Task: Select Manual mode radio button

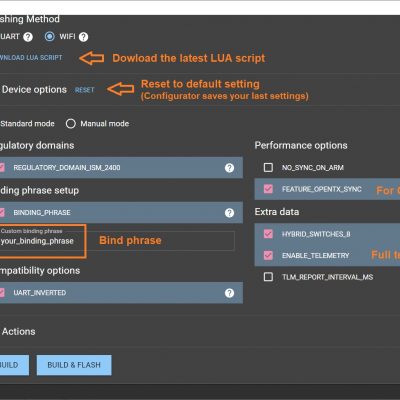Action: [71, 124]
